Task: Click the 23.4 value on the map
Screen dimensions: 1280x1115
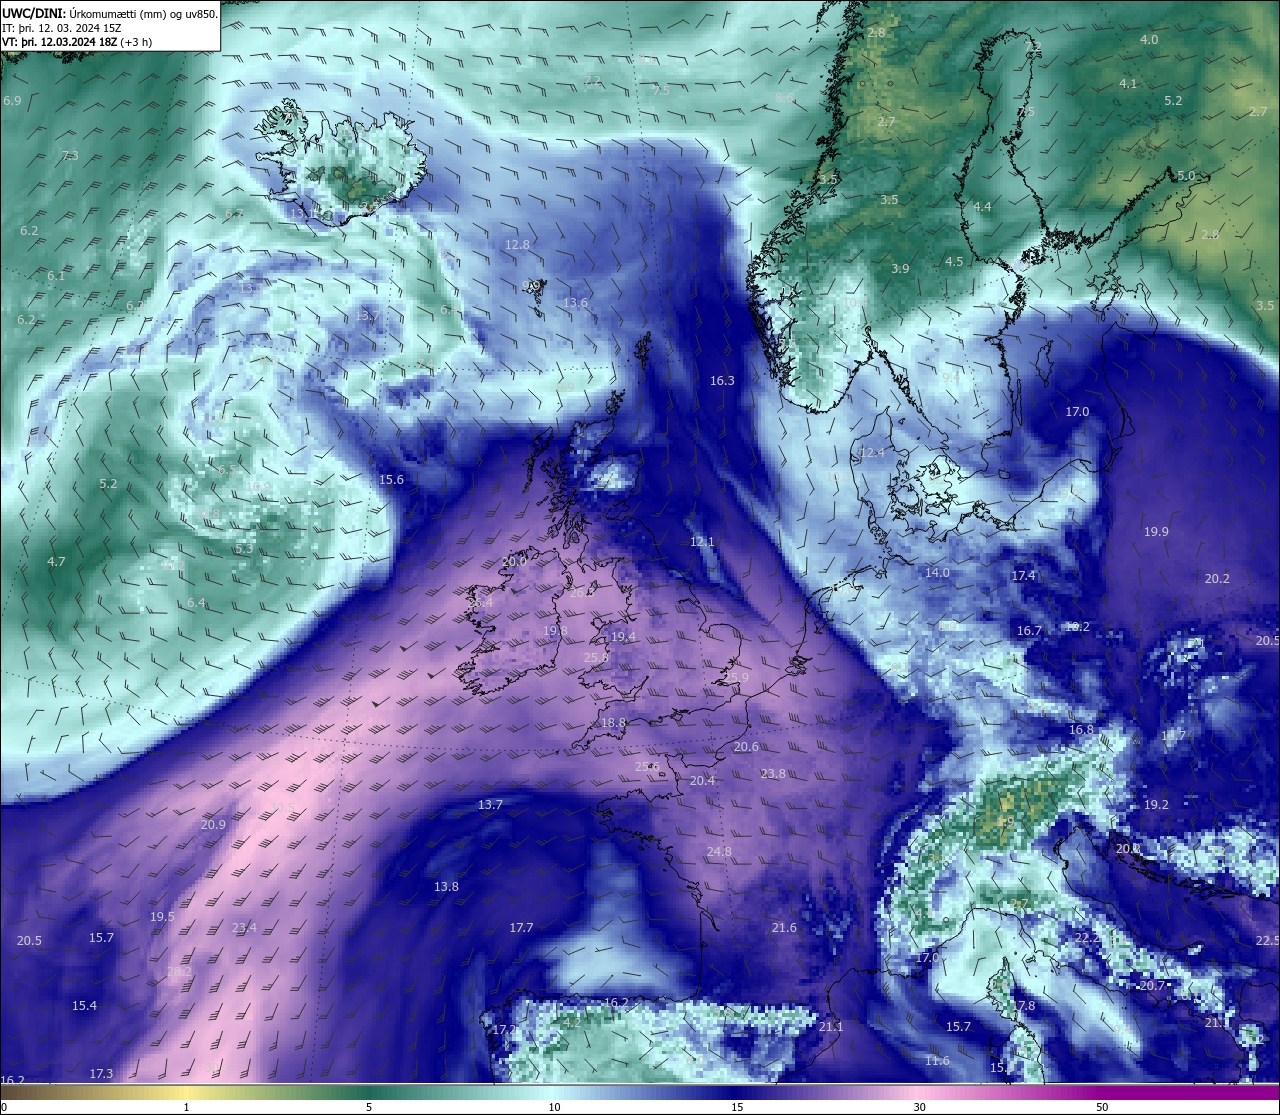Action: (244, 928)
